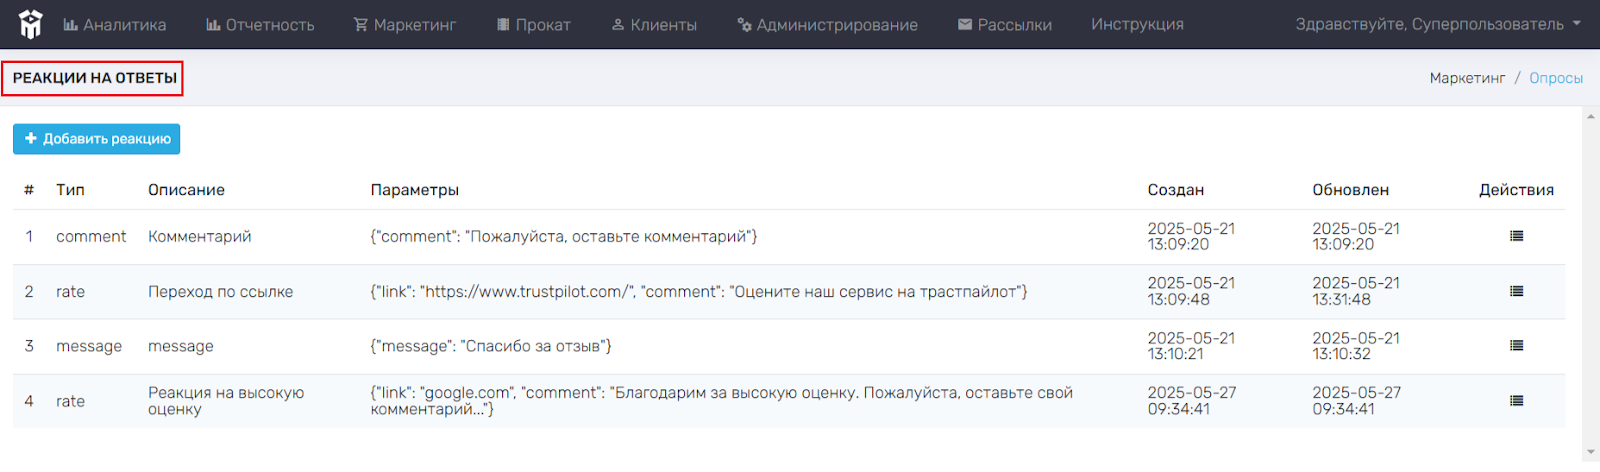Click the РЕАКЦИИ НА ОТВЕТЫ page title
1600x472 pixels.
click(95, 78)
